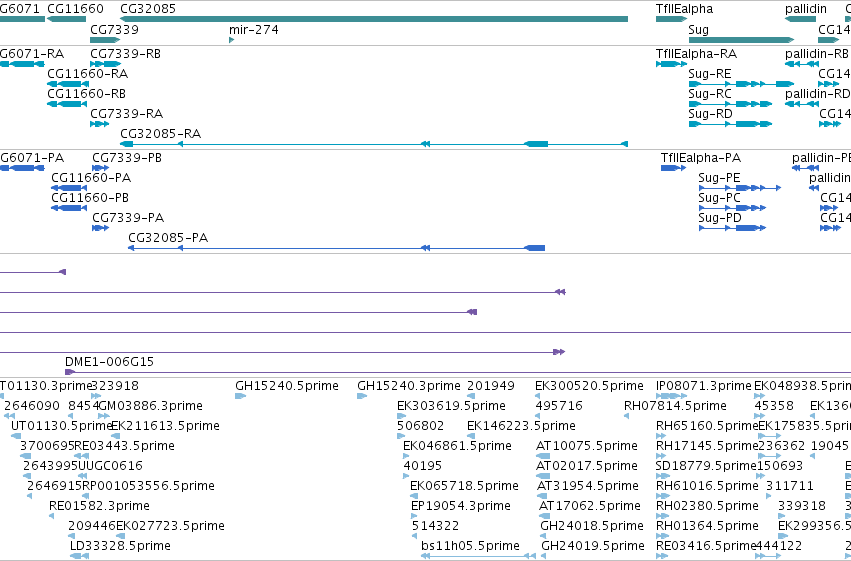Viewport: 851px width, 561px height.
Task: Open transcript pallidin-RB
Action: pyautogui.click(x=816, y=54)
